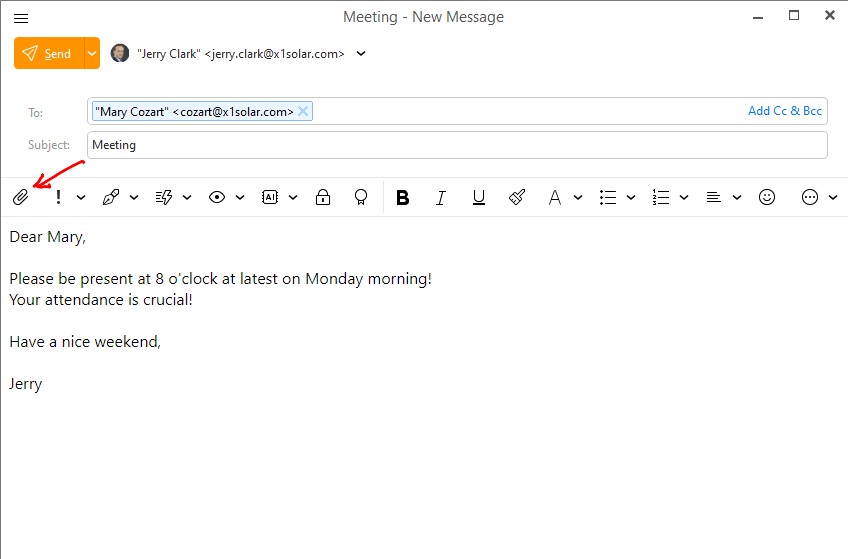
Task: Toggle italic formatting
Action: 440,198
